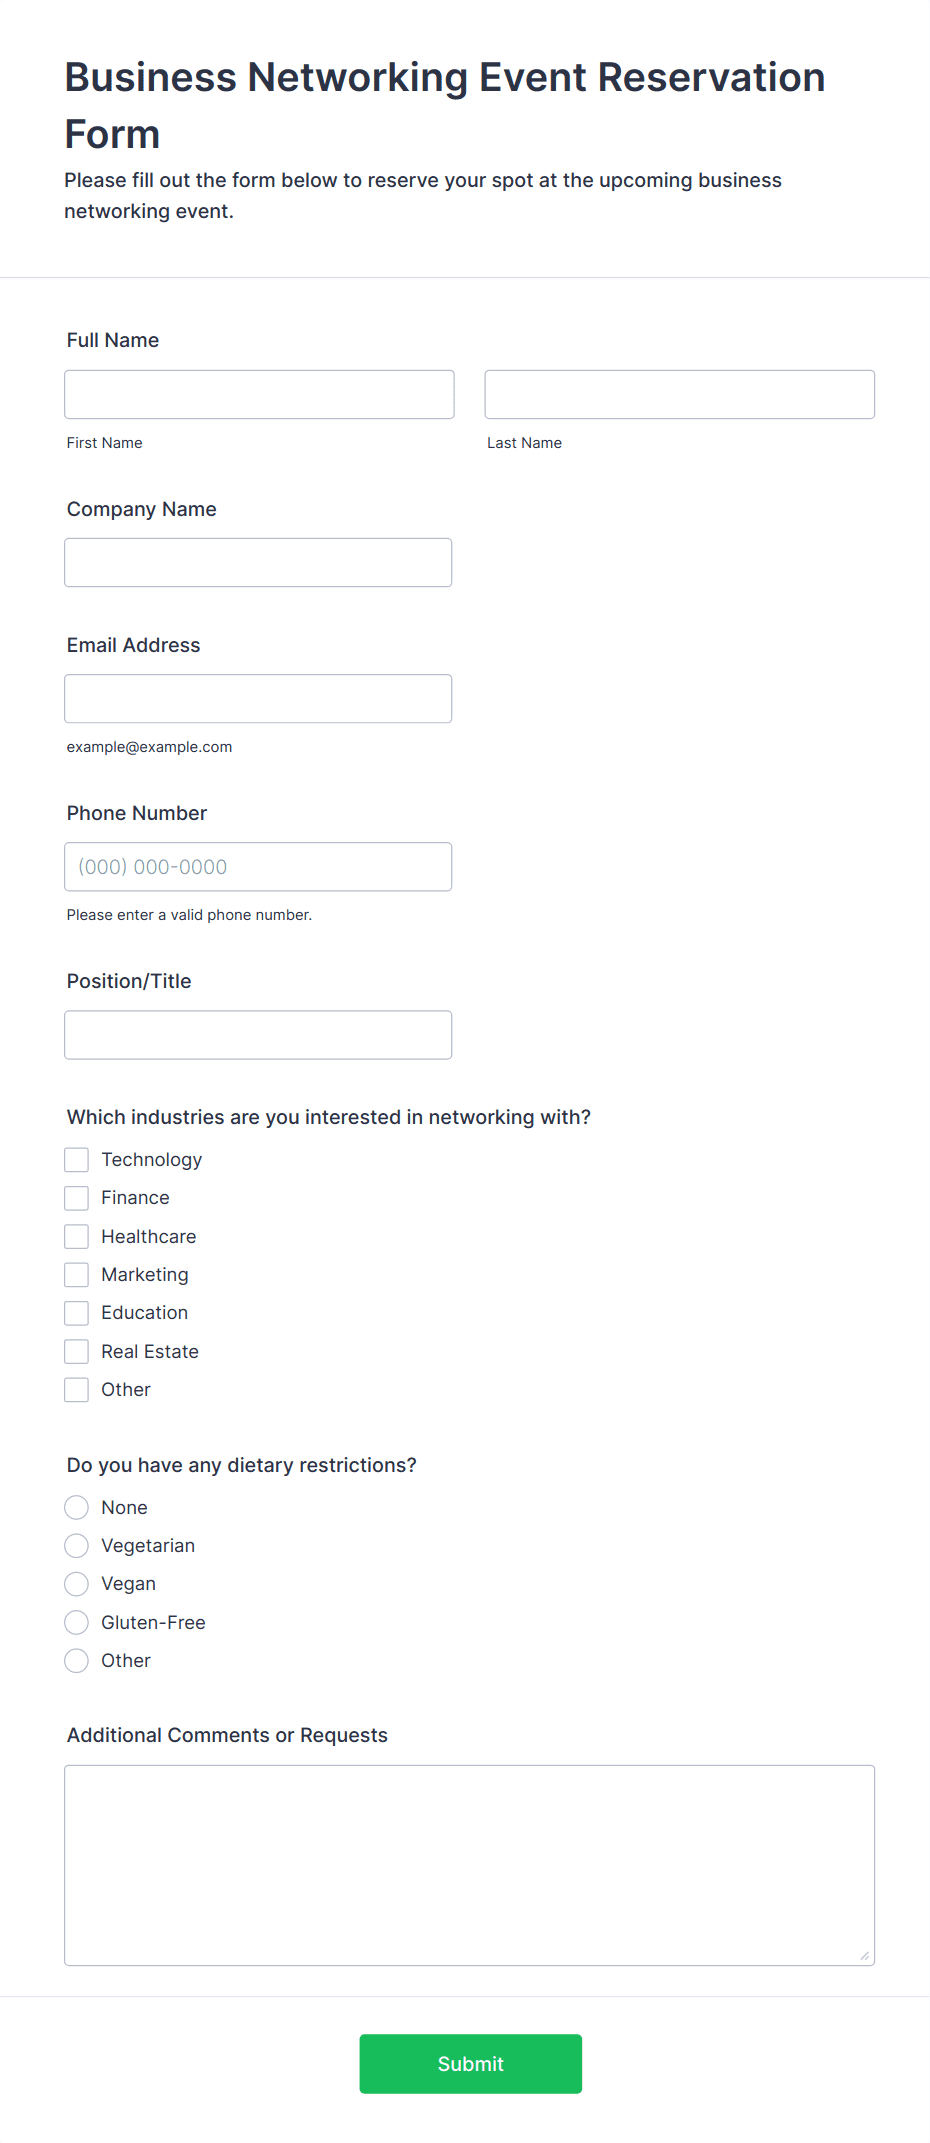Screen dimensions: 930x2143
Task: Check the Other industry checkbox
Action: tap(76, 1389)
